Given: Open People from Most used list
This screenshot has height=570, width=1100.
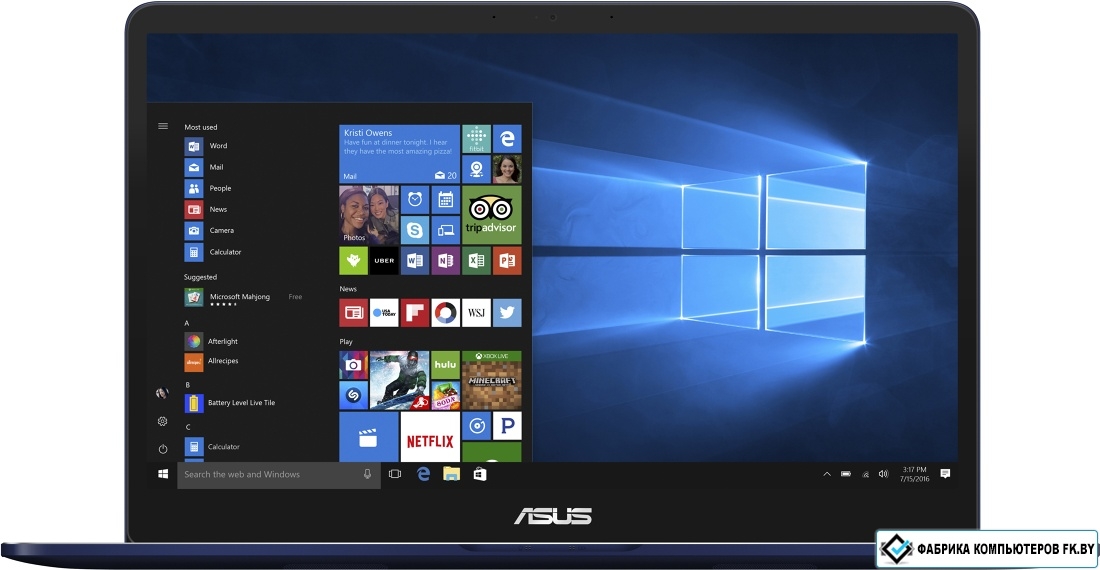Looking at the screenshot, I should pyautogui.click(x=208, y=188).
